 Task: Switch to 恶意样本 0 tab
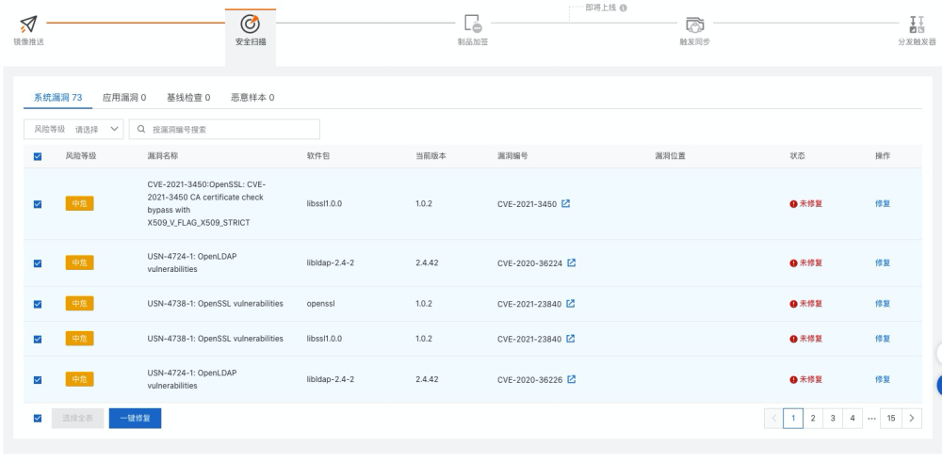[253, 97]
